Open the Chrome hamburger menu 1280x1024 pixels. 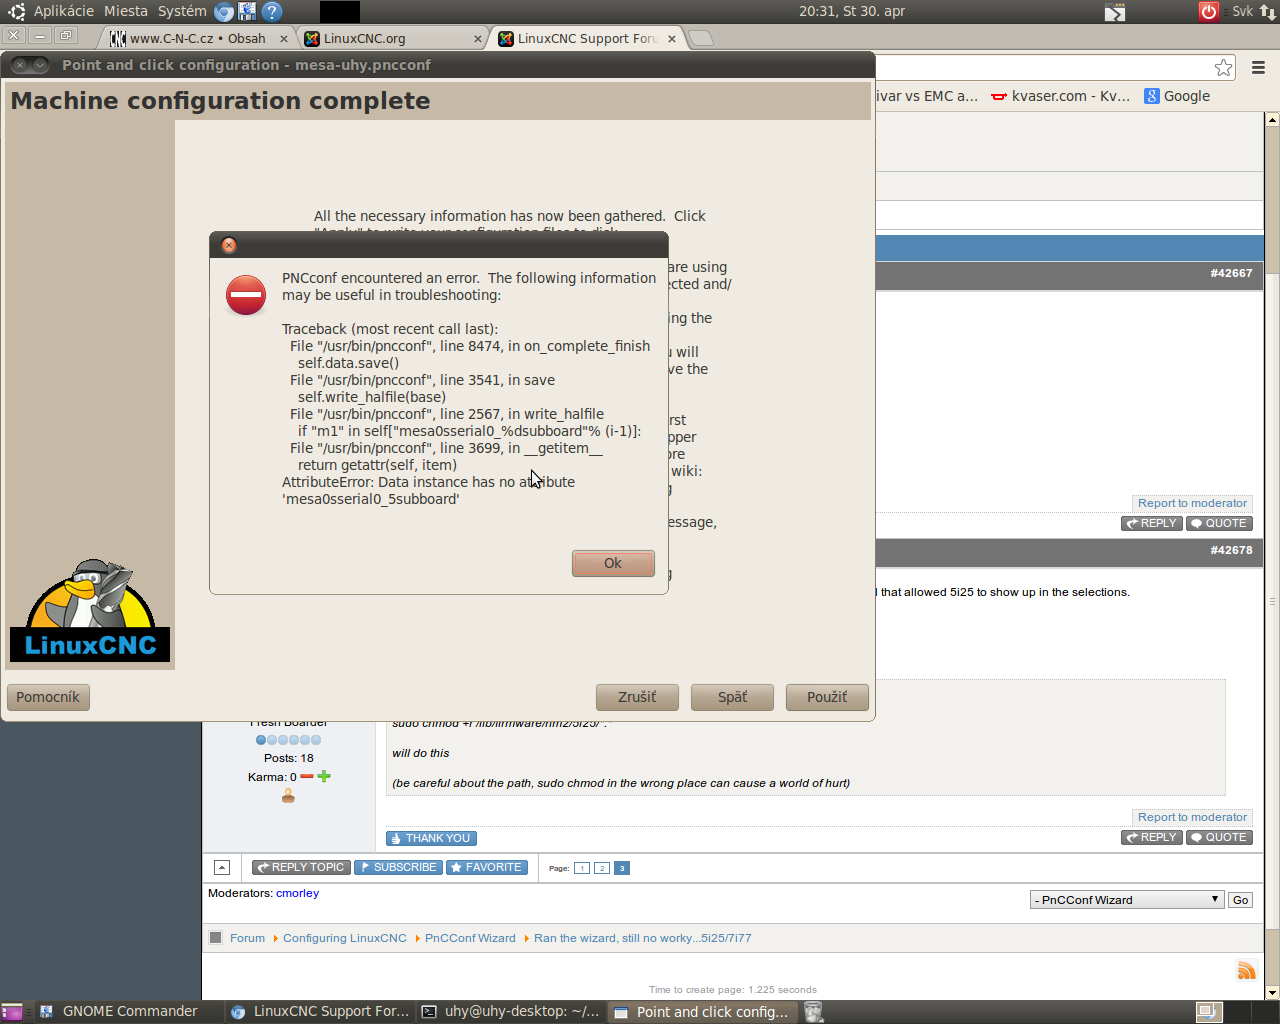pyautogui.click(x=1258, y=68)
